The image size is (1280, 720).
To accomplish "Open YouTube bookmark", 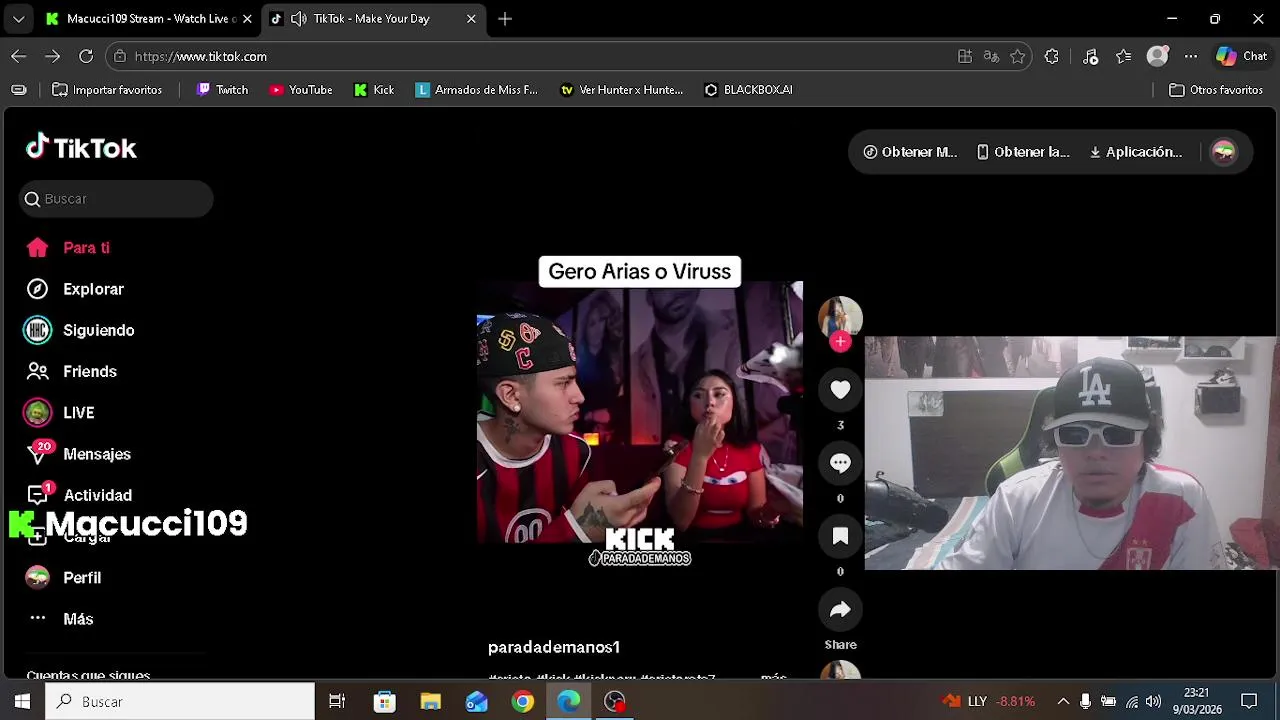I will point(301,90).
